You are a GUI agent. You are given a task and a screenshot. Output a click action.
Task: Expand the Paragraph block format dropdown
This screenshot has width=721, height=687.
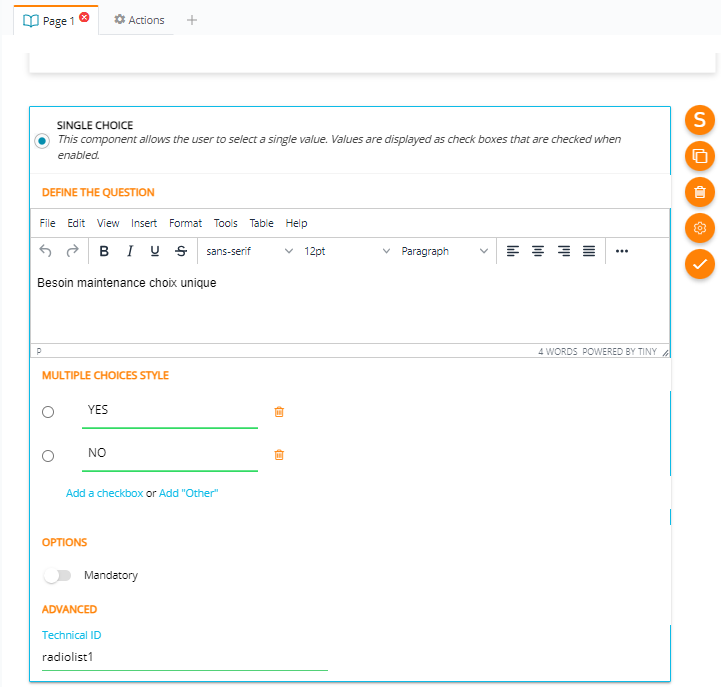pos(444,251)
